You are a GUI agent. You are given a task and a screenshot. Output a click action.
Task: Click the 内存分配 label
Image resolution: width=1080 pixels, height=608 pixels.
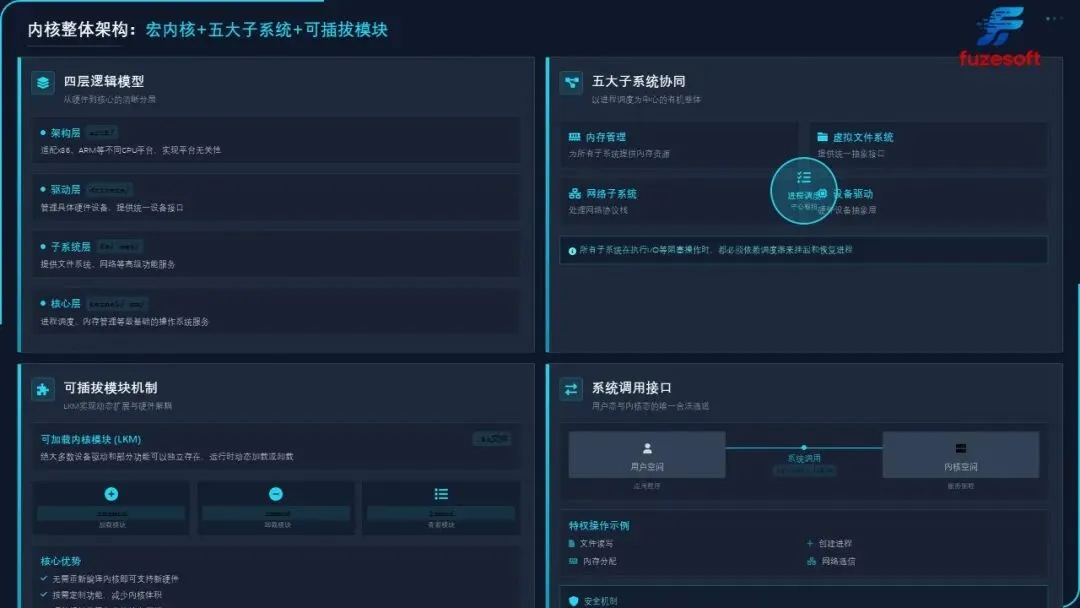coord(600,562)
